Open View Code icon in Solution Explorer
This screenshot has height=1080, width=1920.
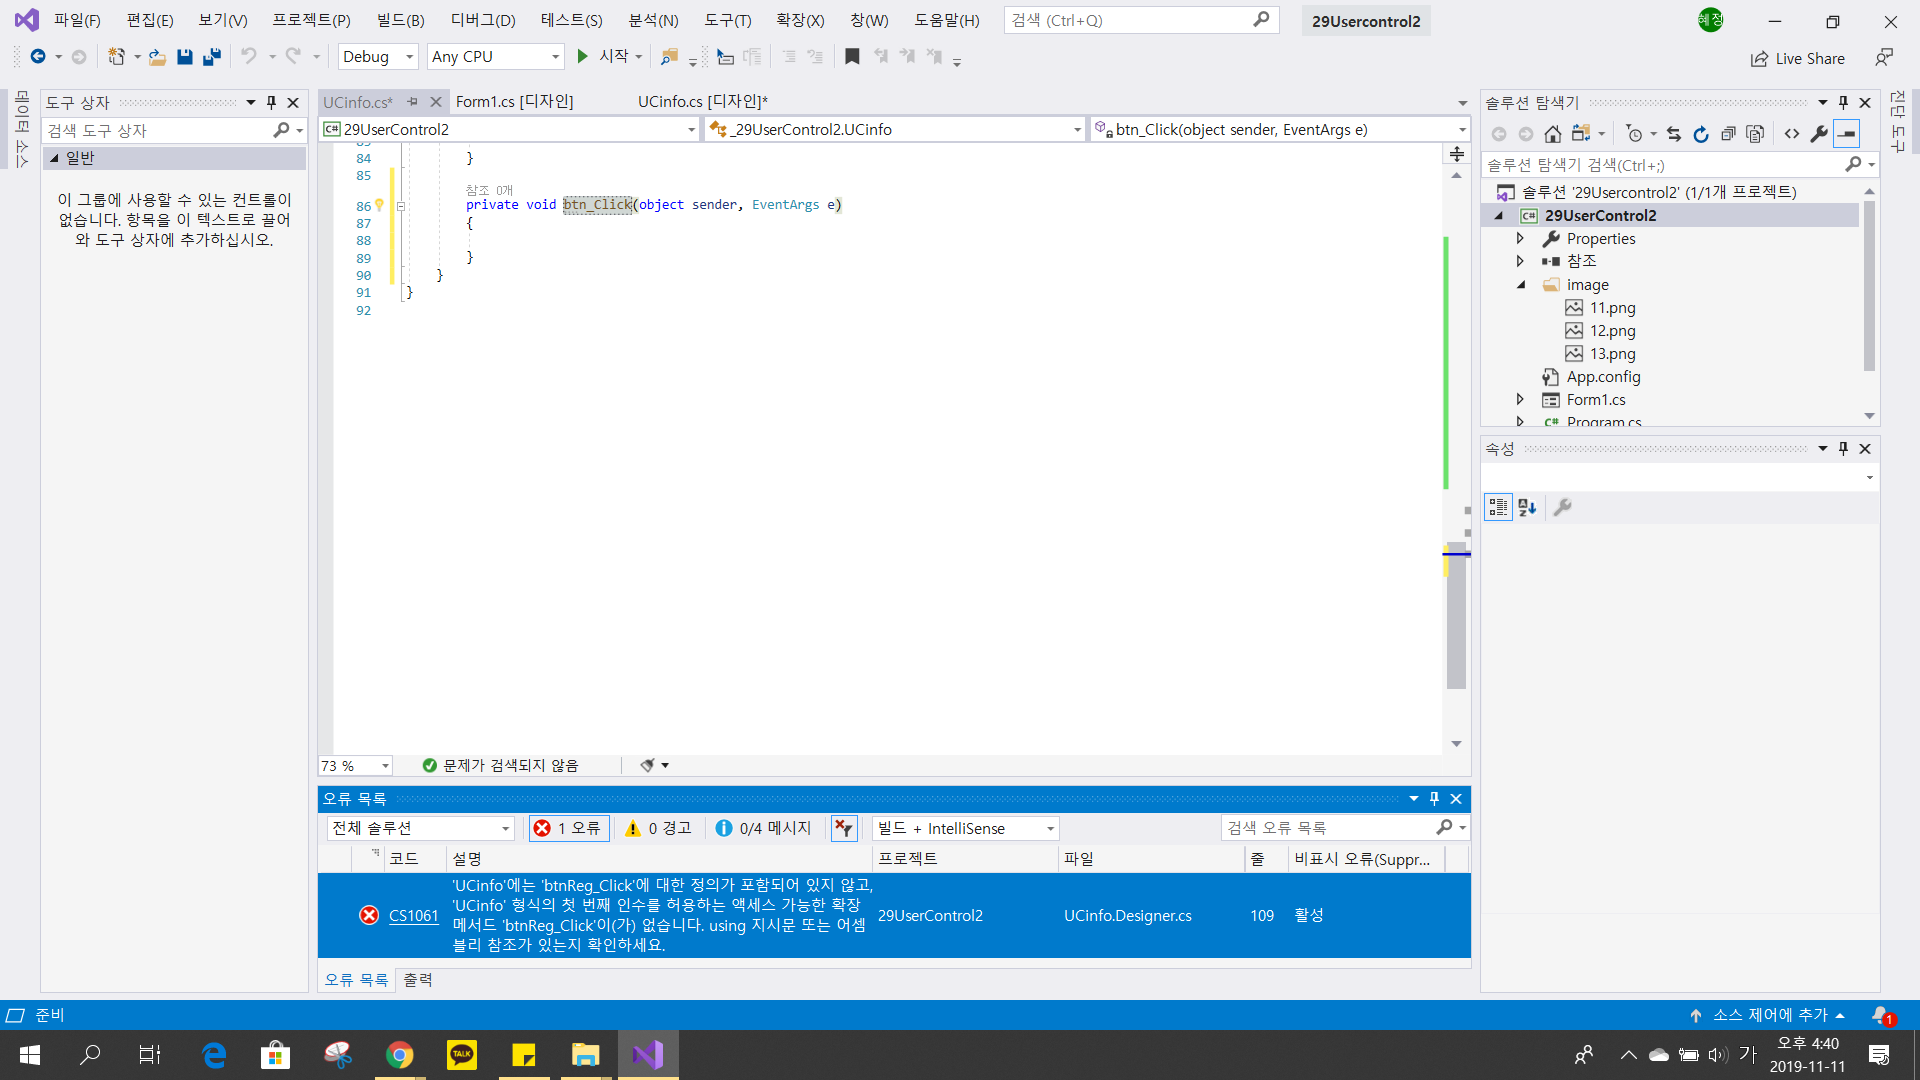point(1792,134)
